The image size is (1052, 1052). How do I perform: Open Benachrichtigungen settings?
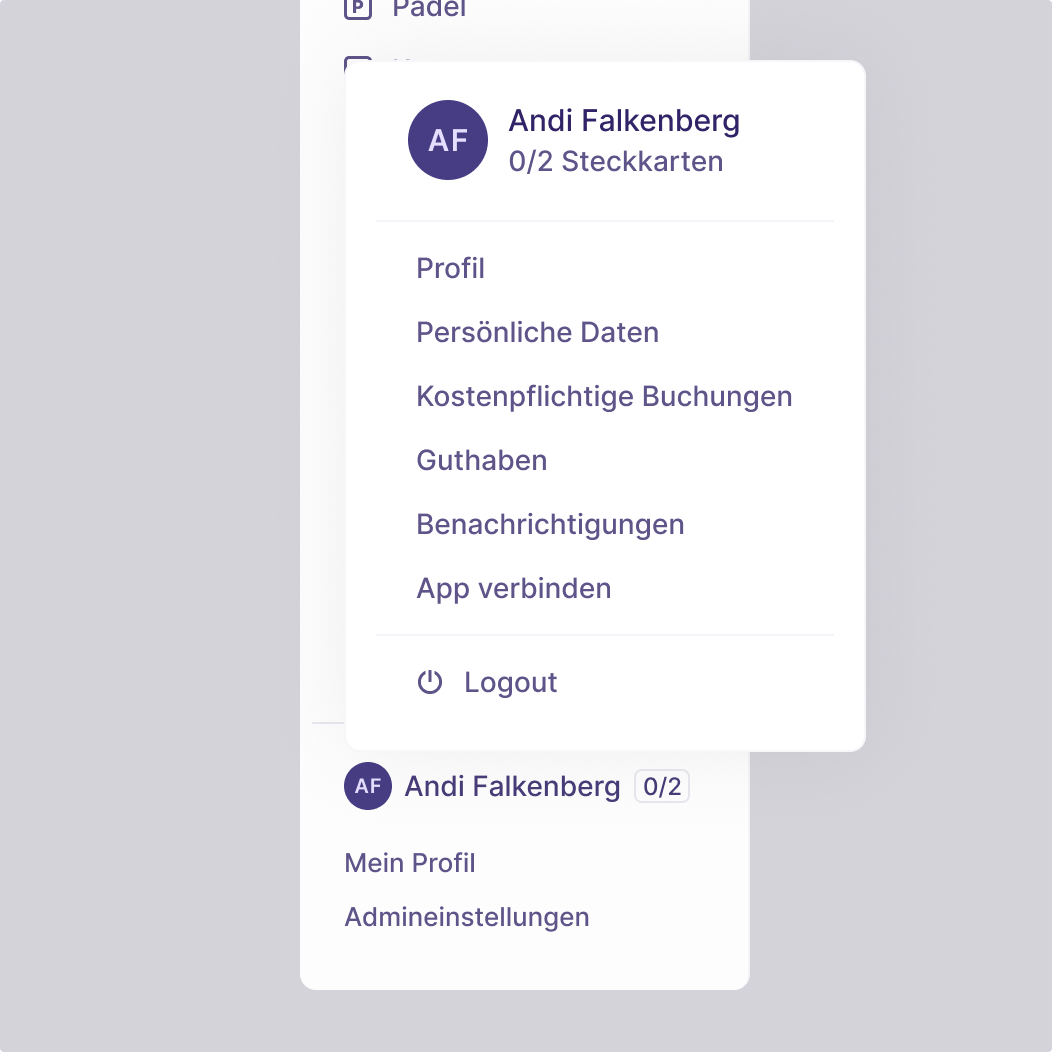(x=550, y=524)
